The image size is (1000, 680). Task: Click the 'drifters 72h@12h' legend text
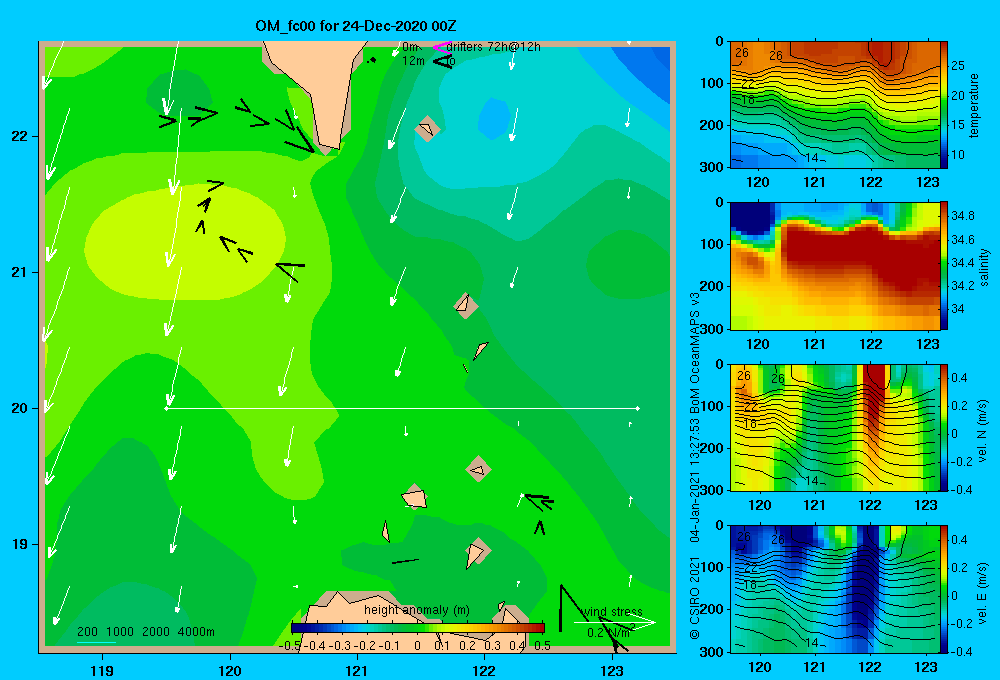point(493,47)
